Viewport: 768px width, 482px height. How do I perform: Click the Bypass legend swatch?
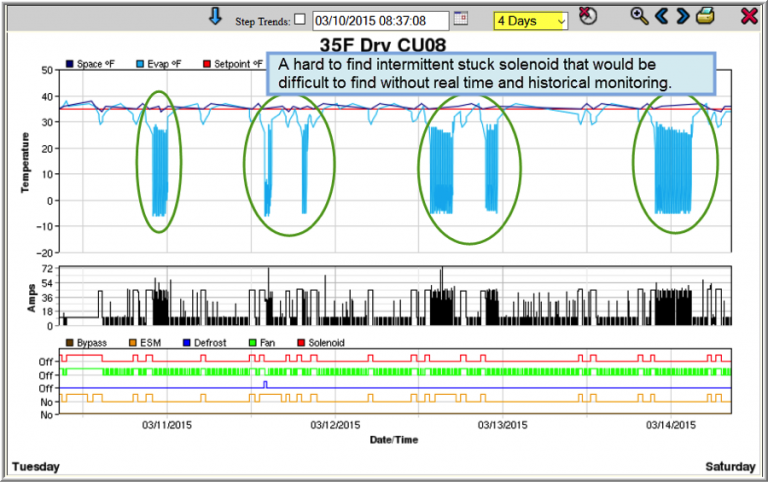click(x=70, y=343)
